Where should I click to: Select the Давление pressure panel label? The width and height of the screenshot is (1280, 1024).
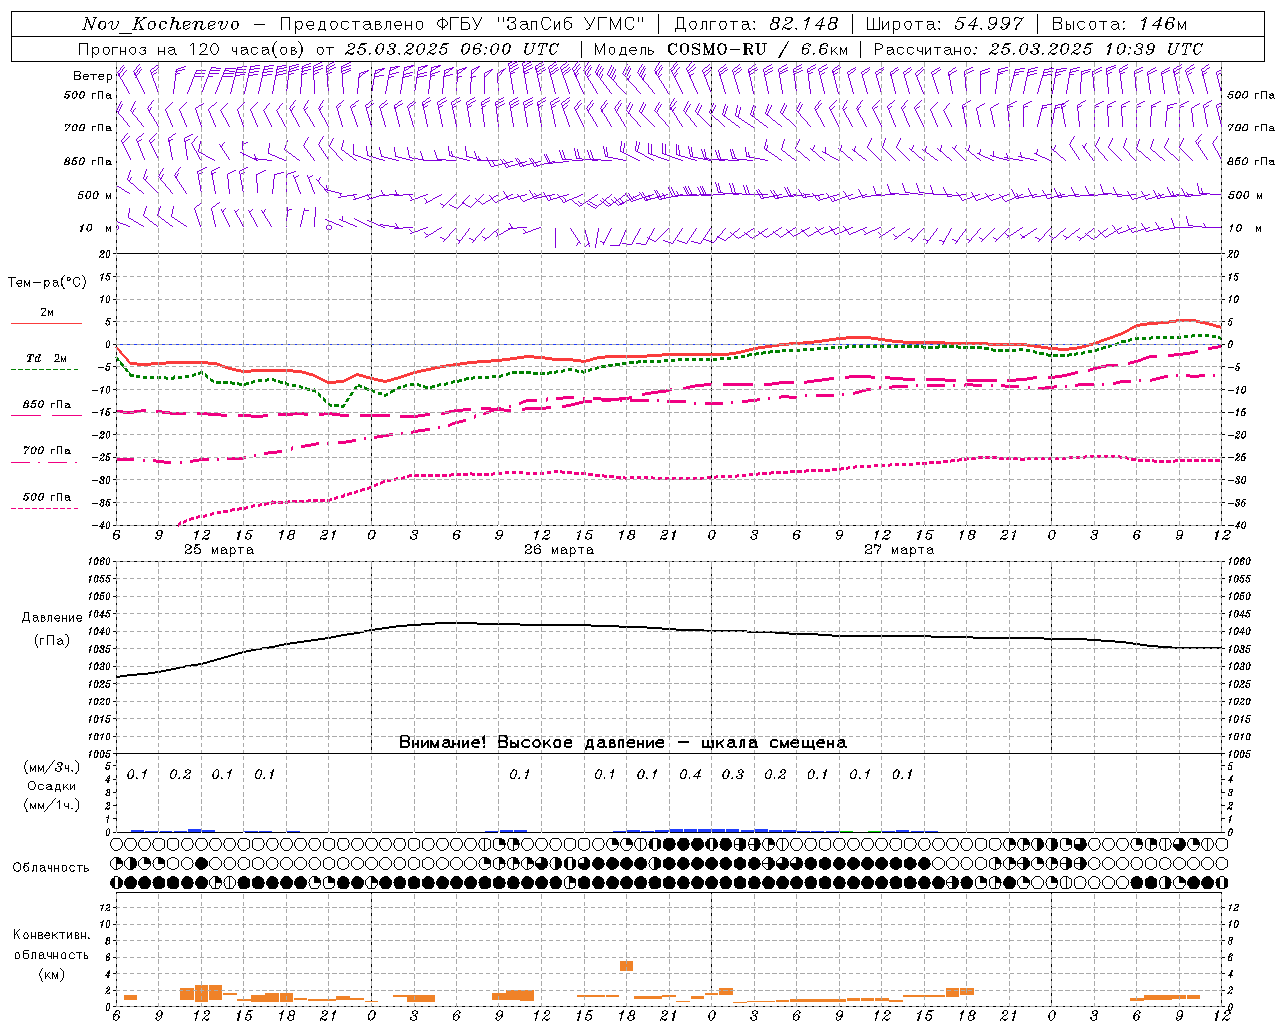[52, 618]
